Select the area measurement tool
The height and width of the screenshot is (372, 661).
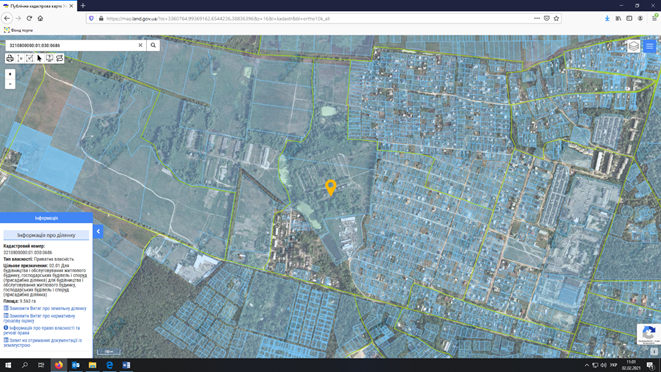pos(30,58)
